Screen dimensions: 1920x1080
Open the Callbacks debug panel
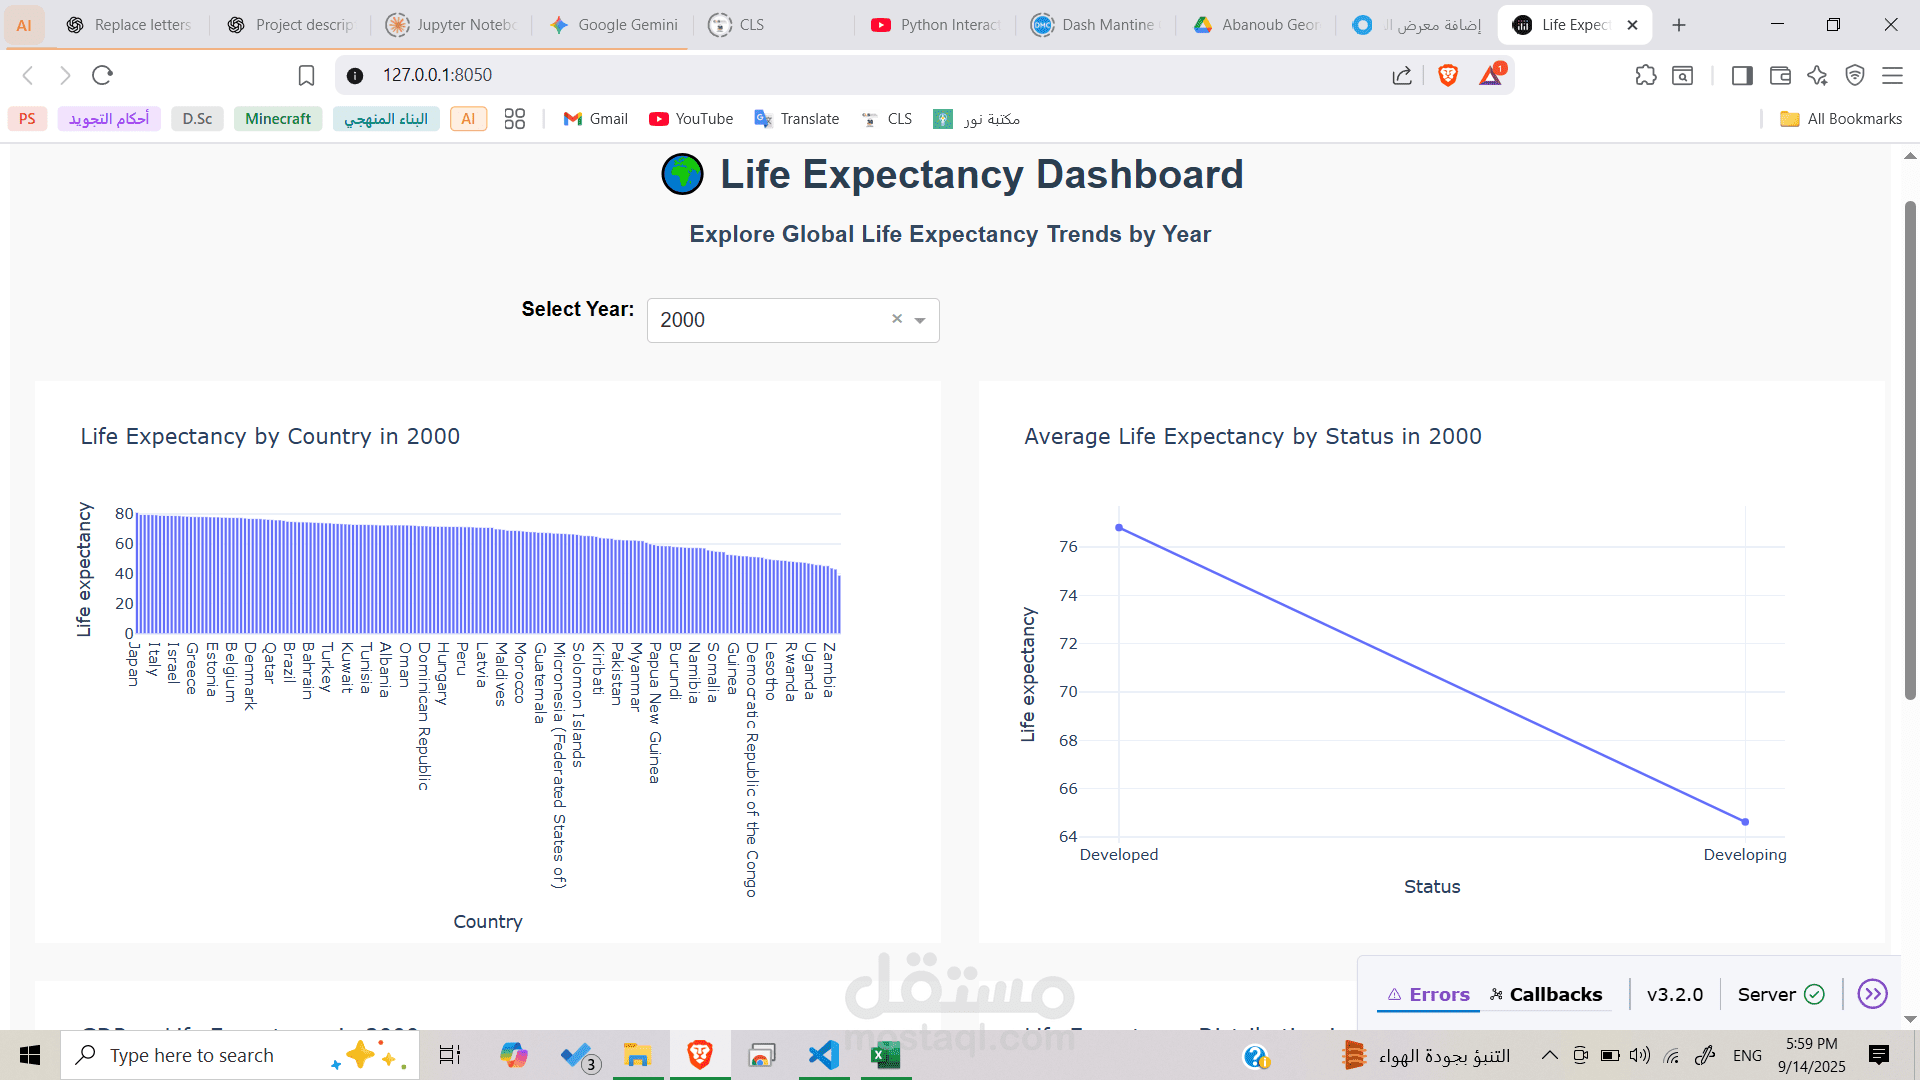pyautogui.click(x=1546, y=995)
